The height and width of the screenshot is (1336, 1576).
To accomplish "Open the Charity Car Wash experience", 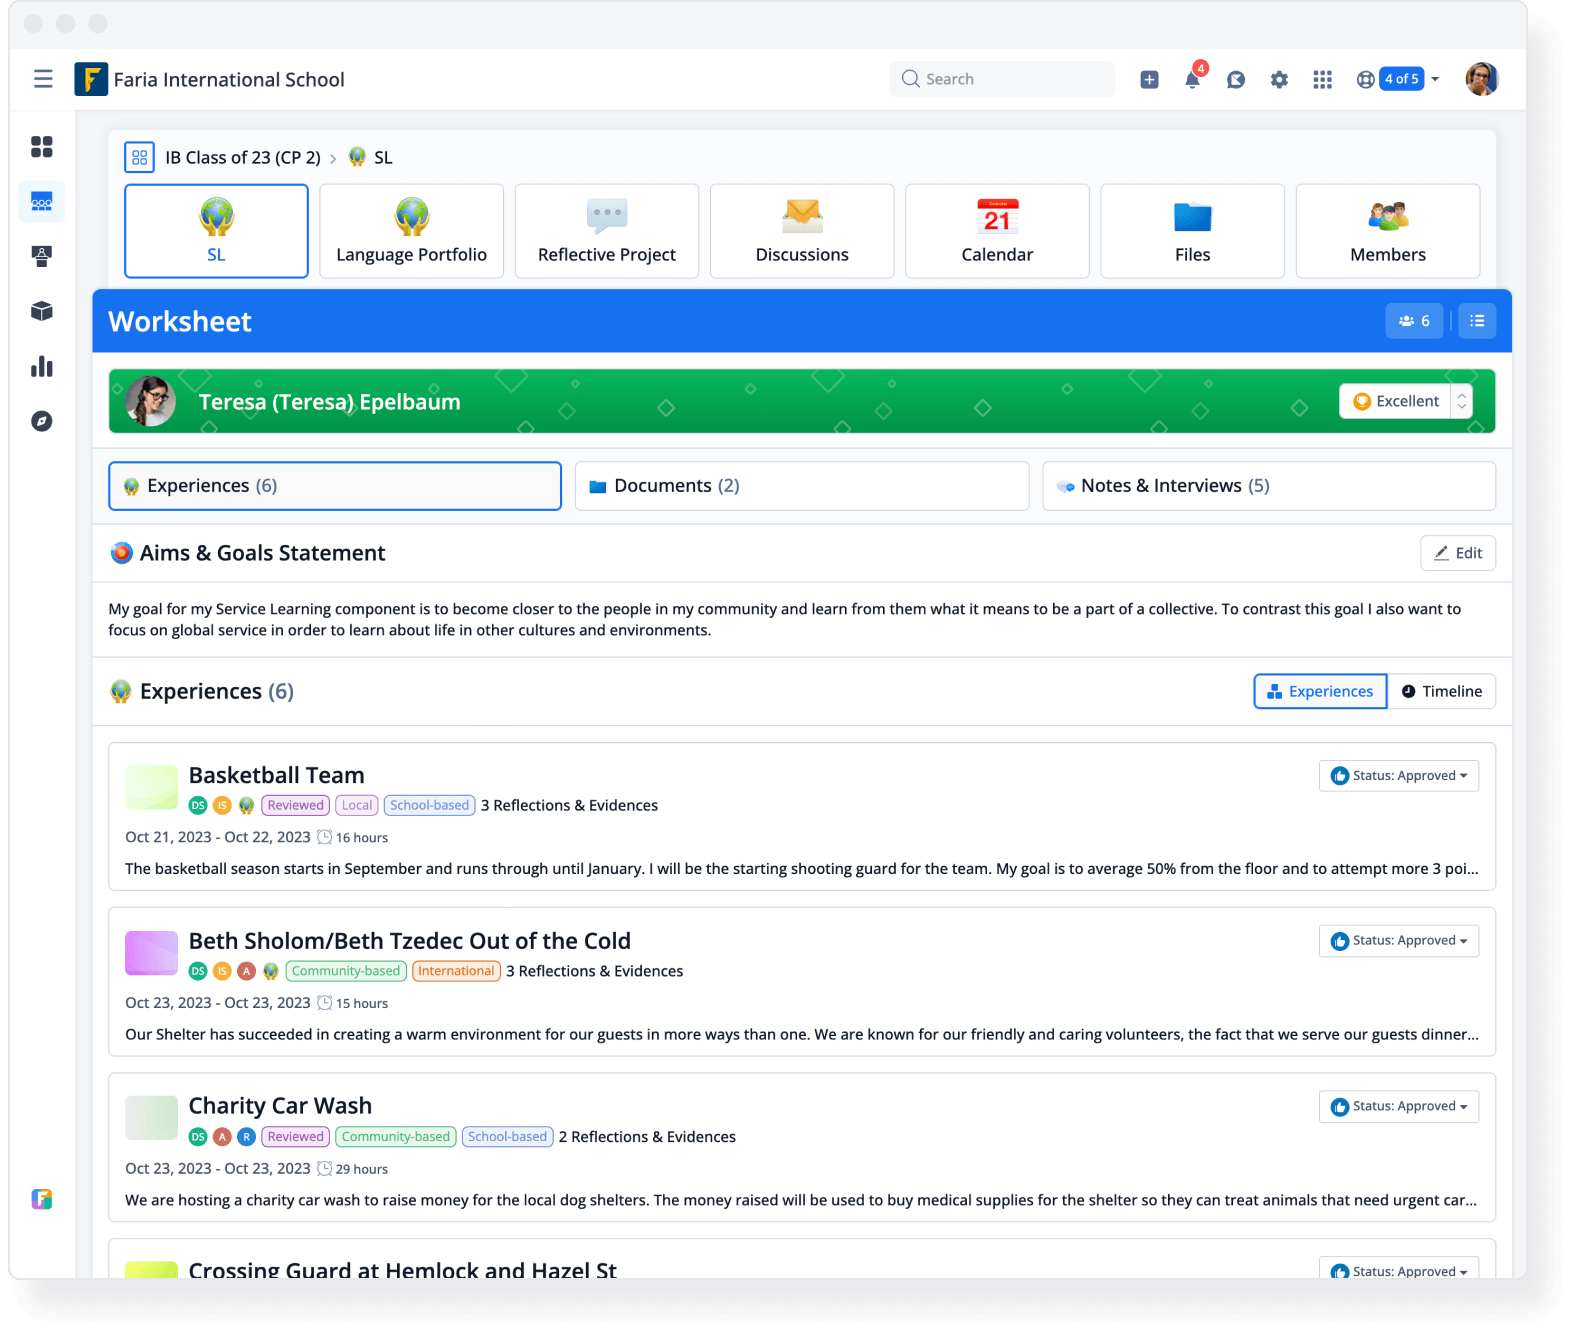I will tap(280, 1106).
